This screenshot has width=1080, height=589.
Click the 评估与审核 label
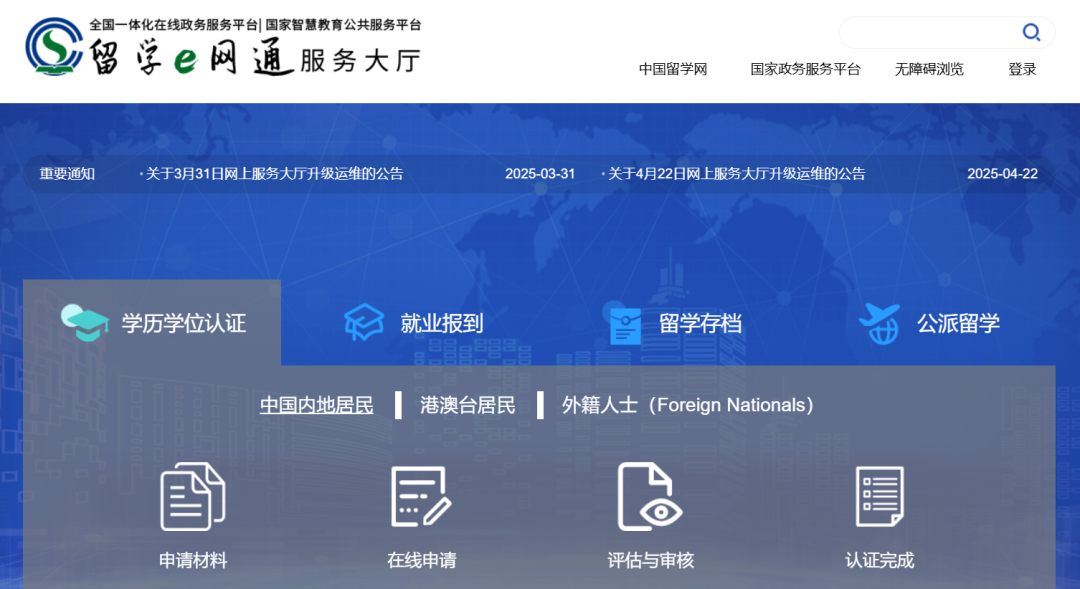(650, 561)
